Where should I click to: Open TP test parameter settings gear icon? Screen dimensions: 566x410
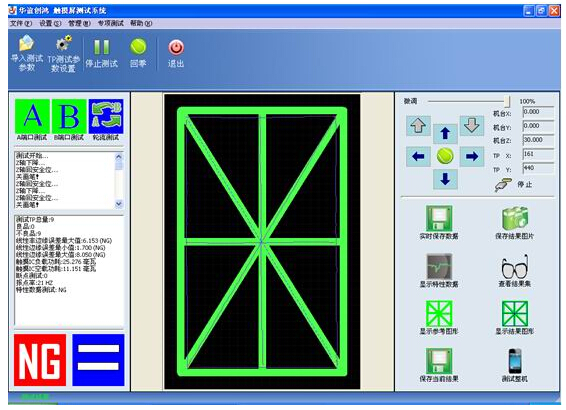point(64,43)
